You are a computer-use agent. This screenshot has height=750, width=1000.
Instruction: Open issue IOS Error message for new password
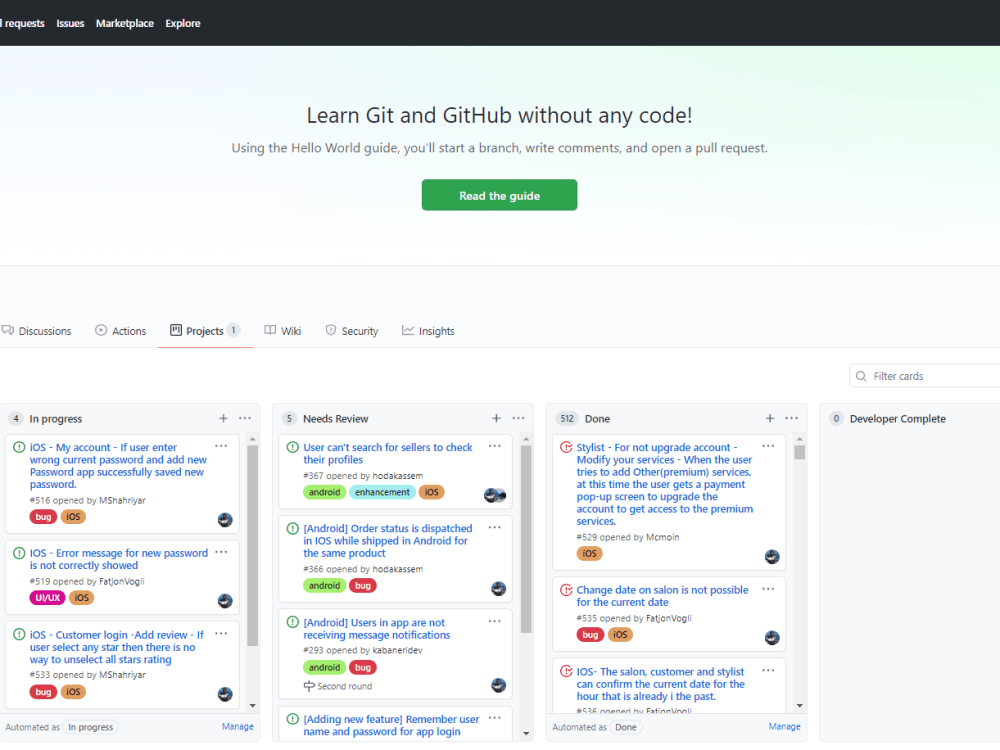pyautogui.click(x=119, y=559)
